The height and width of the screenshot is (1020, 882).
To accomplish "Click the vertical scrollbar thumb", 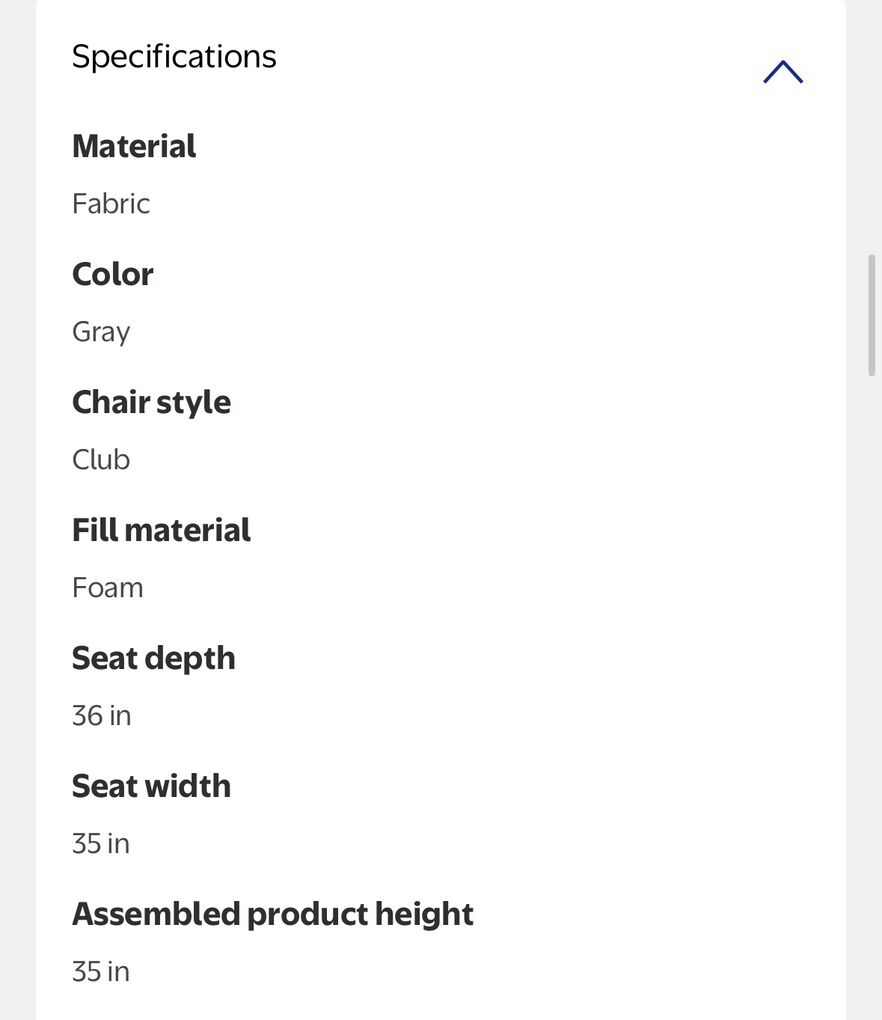I will (x=872, y=315).
